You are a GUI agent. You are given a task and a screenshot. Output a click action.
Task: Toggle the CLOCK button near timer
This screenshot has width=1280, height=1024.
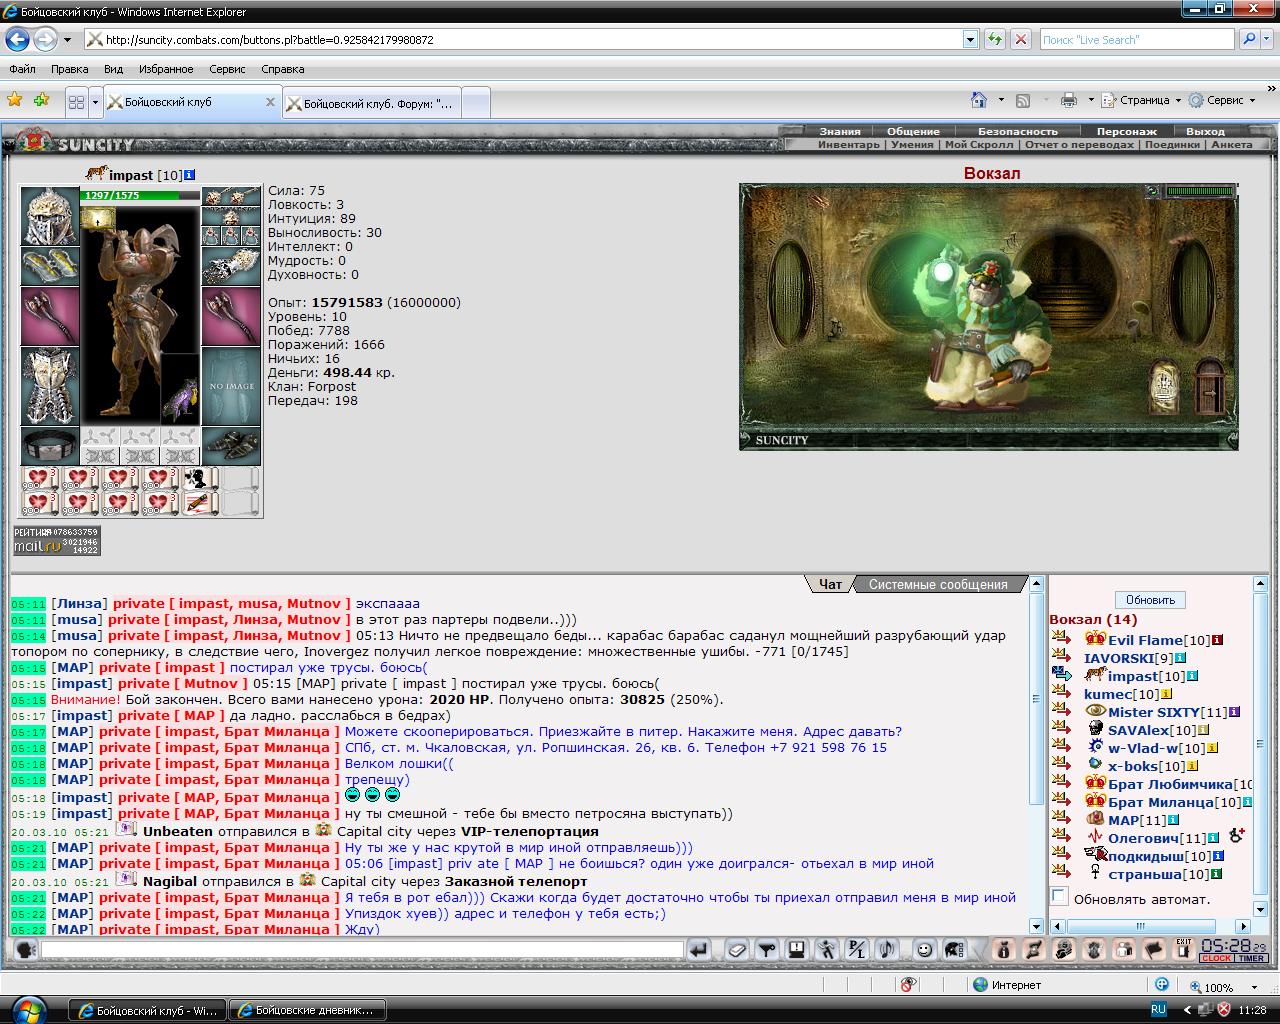click(1216, 958)
